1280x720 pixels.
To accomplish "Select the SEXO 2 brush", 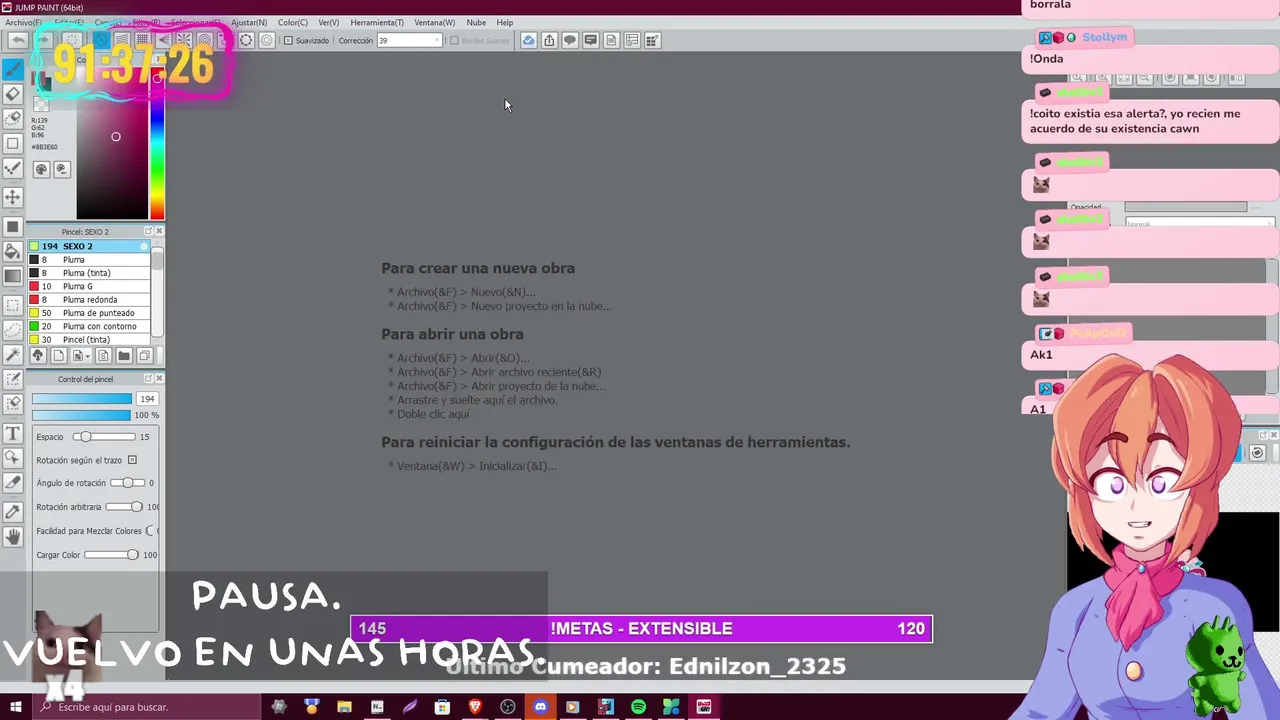I will pyautogui.click(x=90, y=246).
